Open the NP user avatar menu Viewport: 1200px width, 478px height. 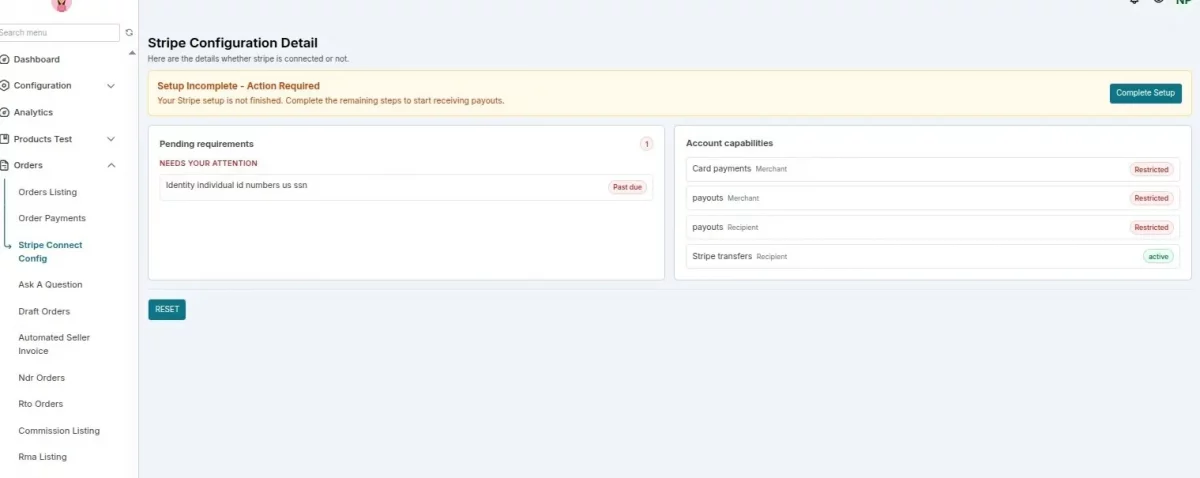pyautogui.click(x=1184, y=3)
